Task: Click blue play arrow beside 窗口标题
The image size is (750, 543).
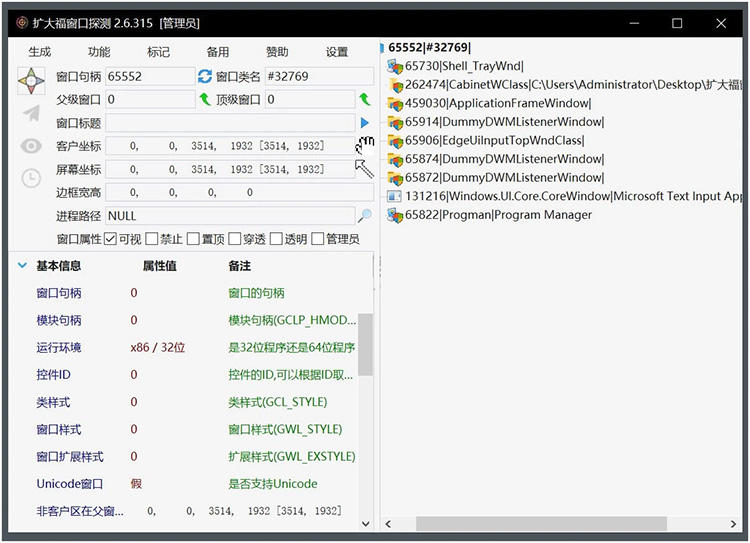Action: pos(364,122)
